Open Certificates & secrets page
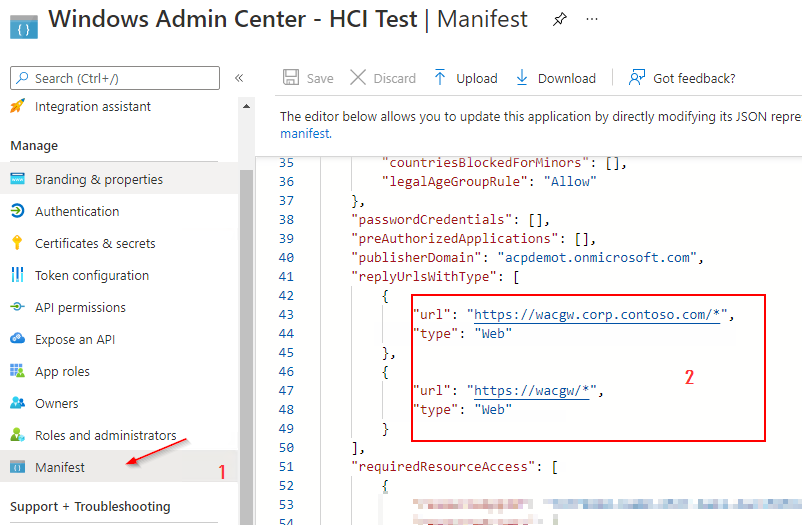The width and height of the screenshot is (802, 525). 95,244
